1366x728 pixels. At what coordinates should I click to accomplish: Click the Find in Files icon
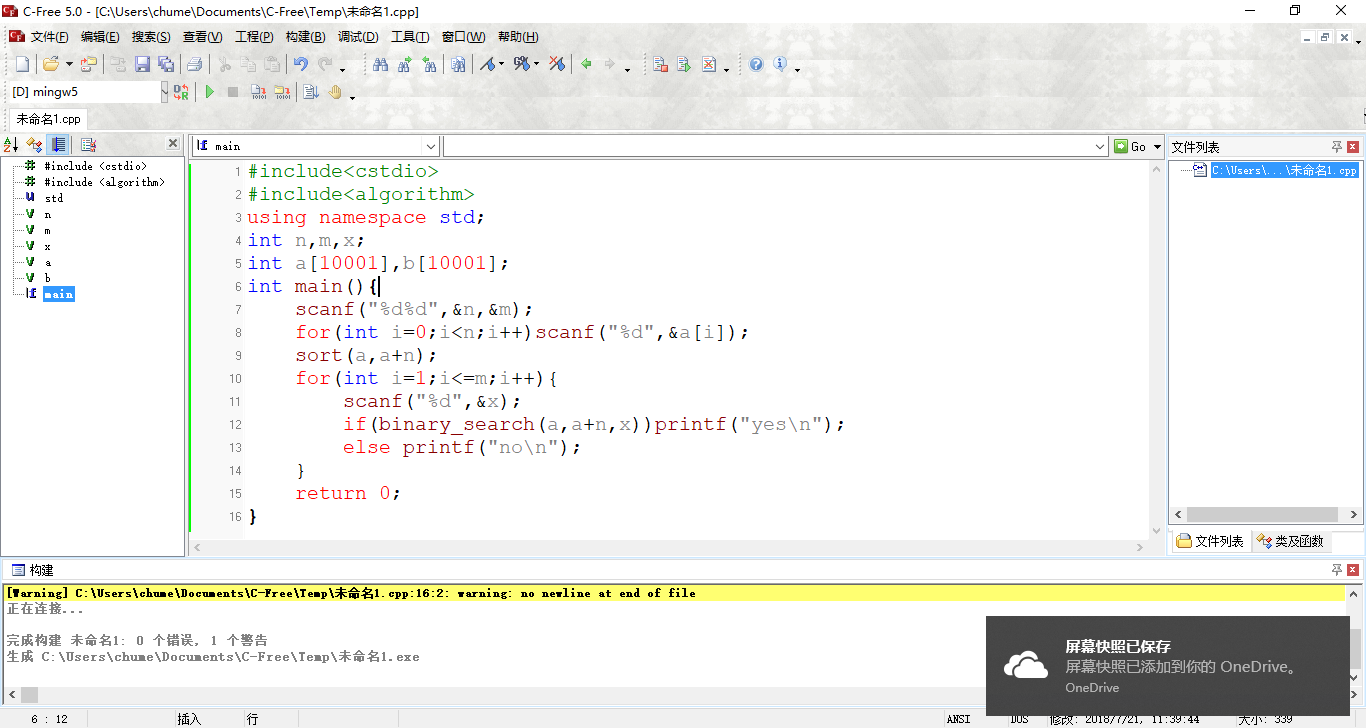coord(458,64)
